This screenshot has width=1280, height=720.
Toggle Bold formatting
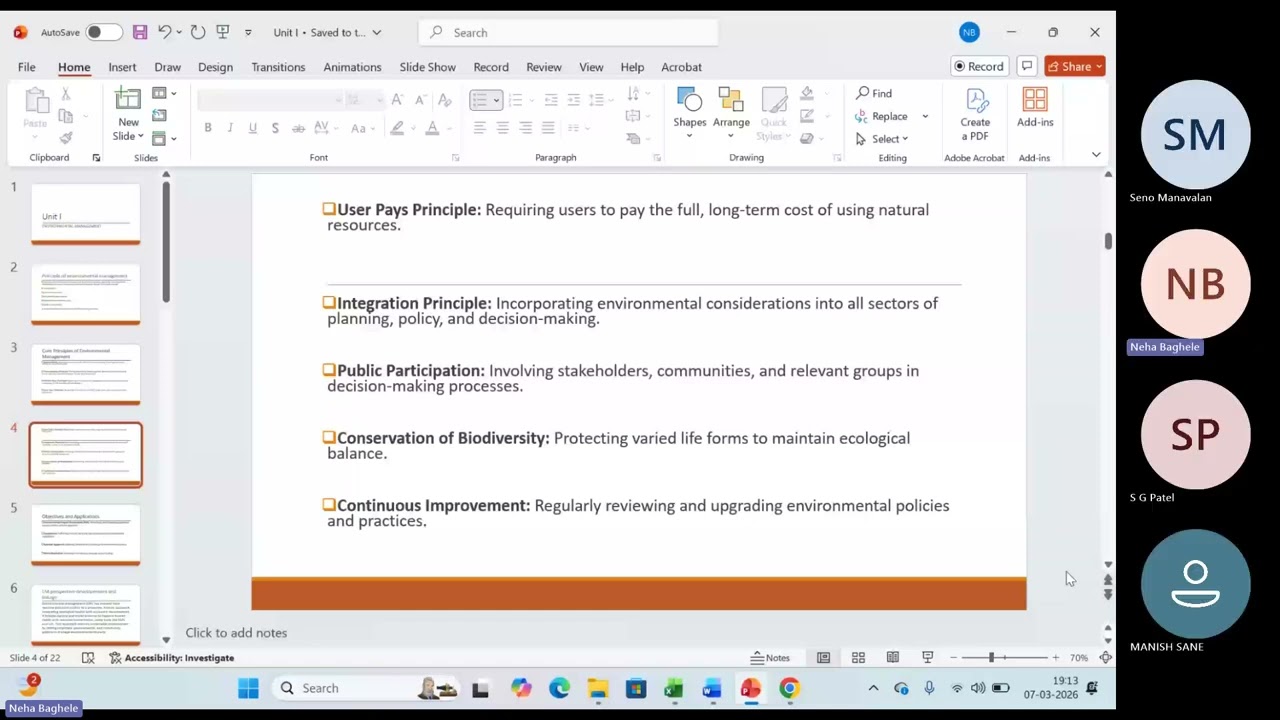click(x=208, y=128)
